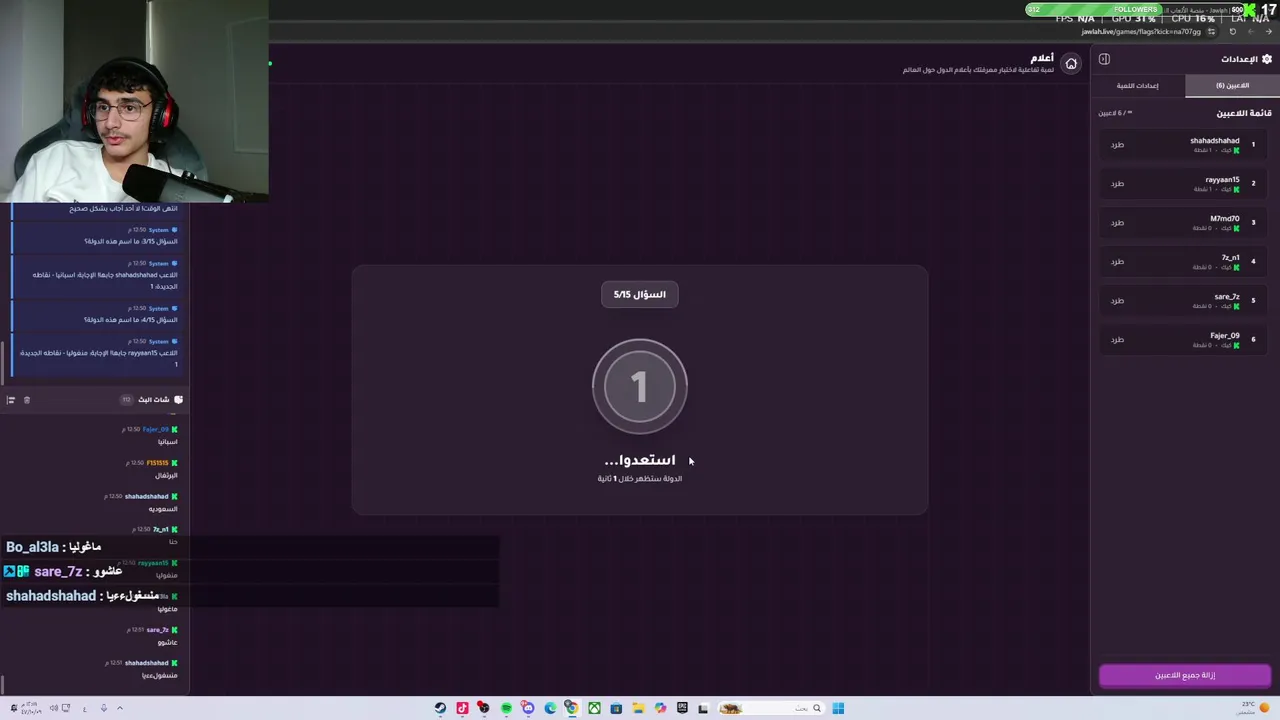Click the list icon in stream chat header
1280x720 pixels.
(x=11, y=400)
